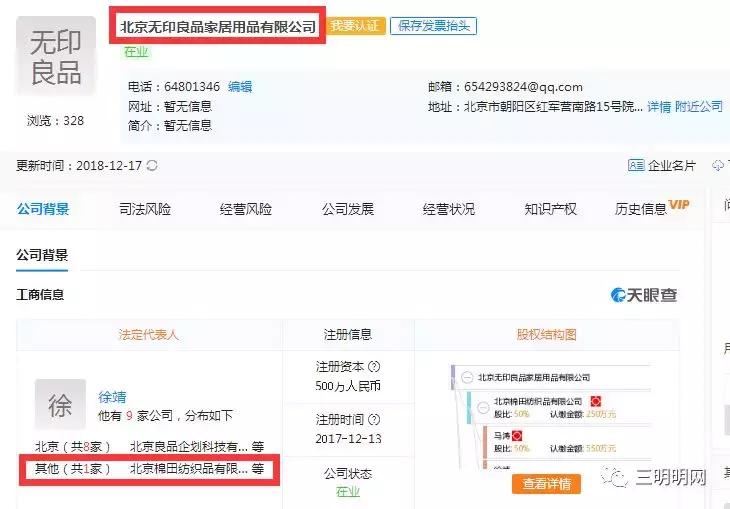Click the 企业名片 card icon
The height and width of the screenshot is (509, 730).
(x=636, y=165)
